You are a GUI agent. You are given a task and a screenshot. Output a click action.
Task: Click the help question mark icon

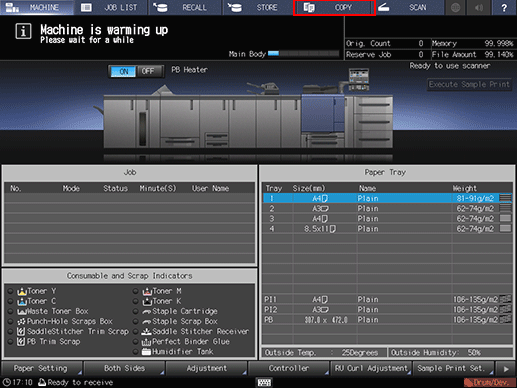(x=504, y=7)
